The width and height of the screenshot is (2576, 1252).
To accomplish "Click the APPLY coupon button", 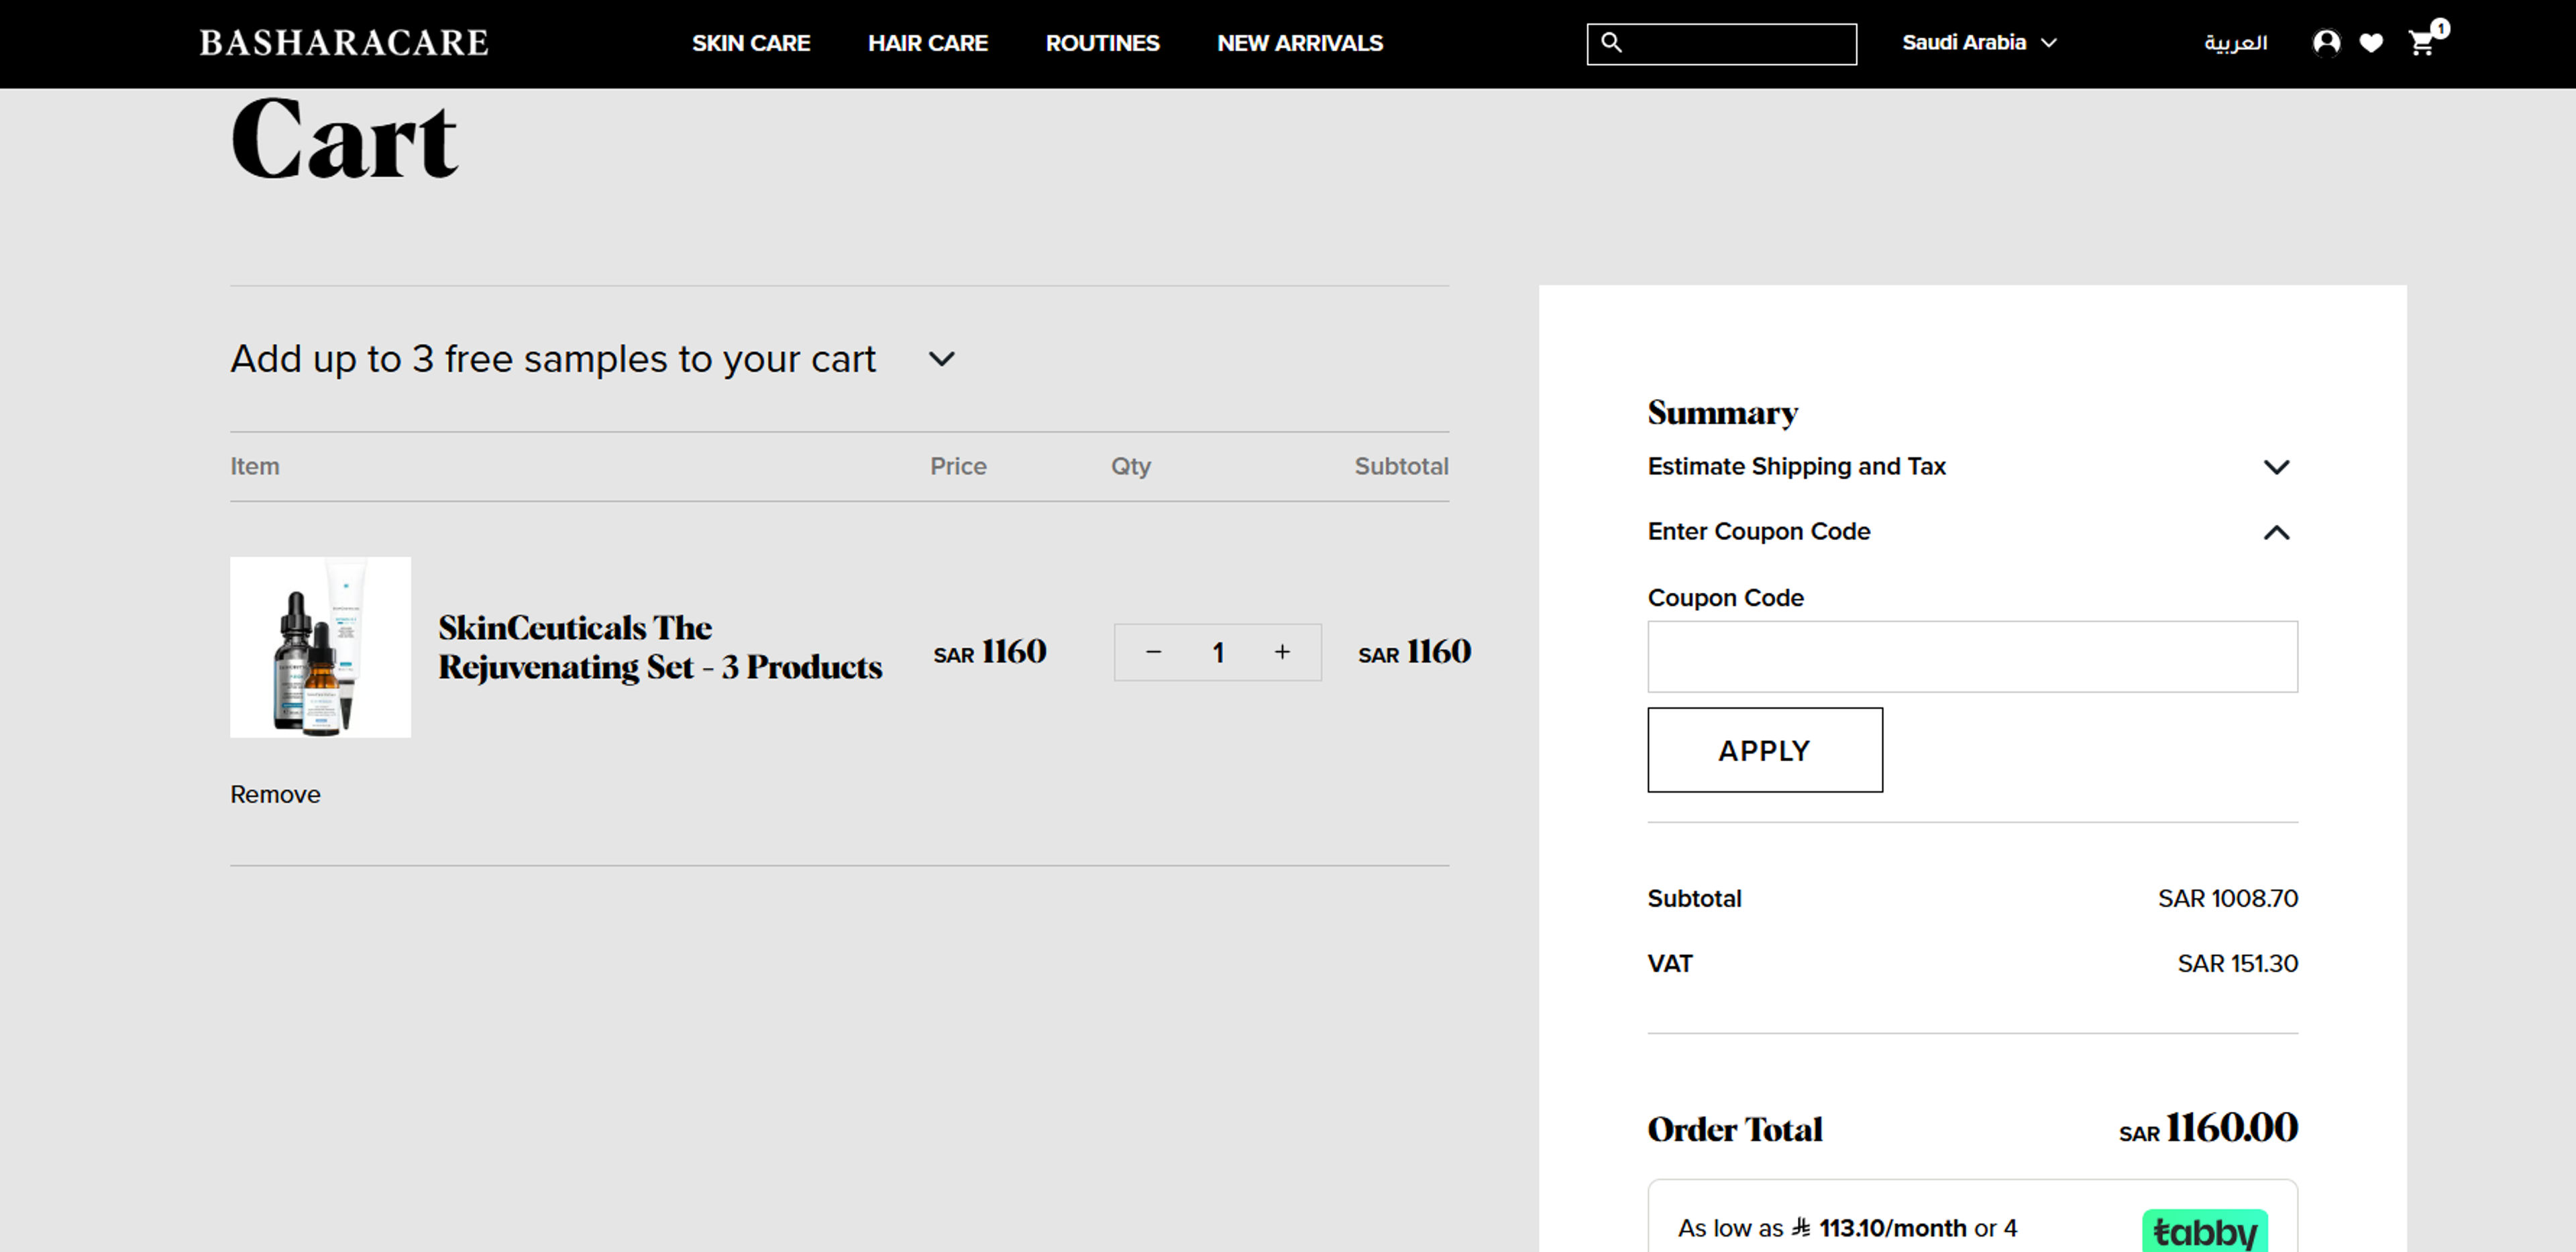I will (x=1765, y=750).
